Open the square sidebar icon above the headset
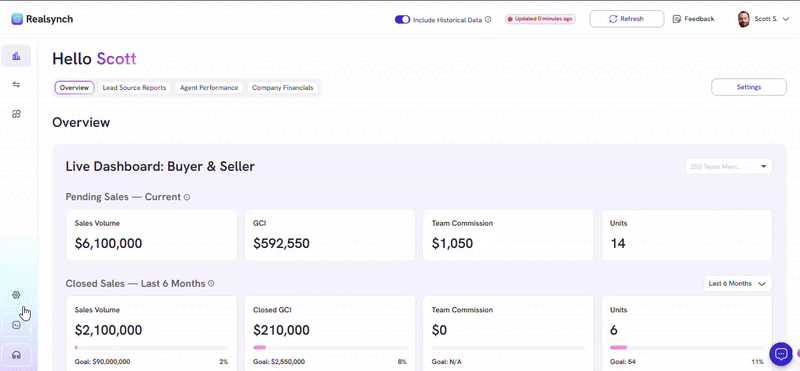The image size is (800, 371). click(16, 325)
